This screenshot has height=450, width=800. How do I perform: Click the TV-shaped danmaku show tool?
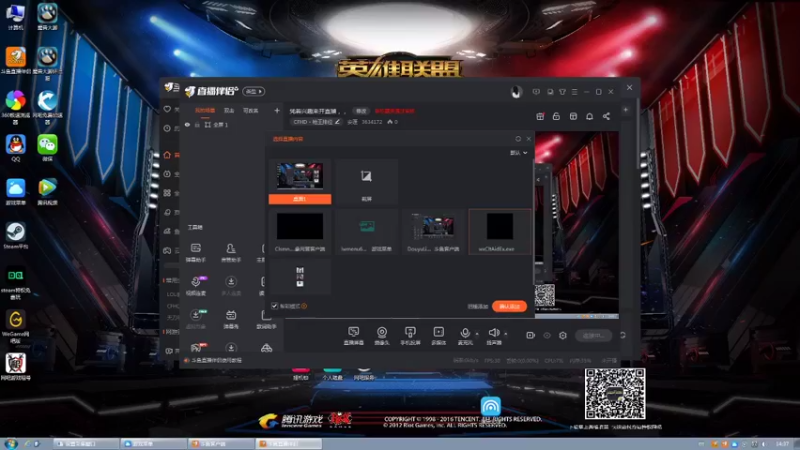[231, 318]
